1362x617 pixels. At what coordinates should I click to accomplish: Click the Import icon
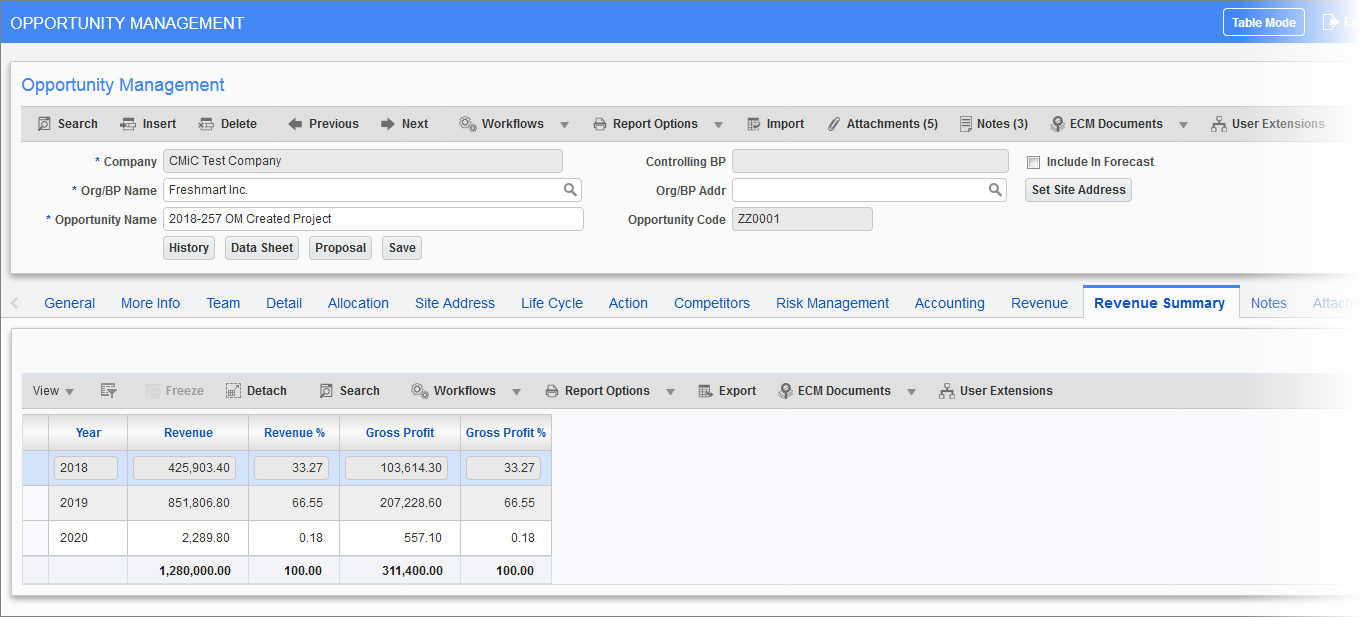pos(754,124)
